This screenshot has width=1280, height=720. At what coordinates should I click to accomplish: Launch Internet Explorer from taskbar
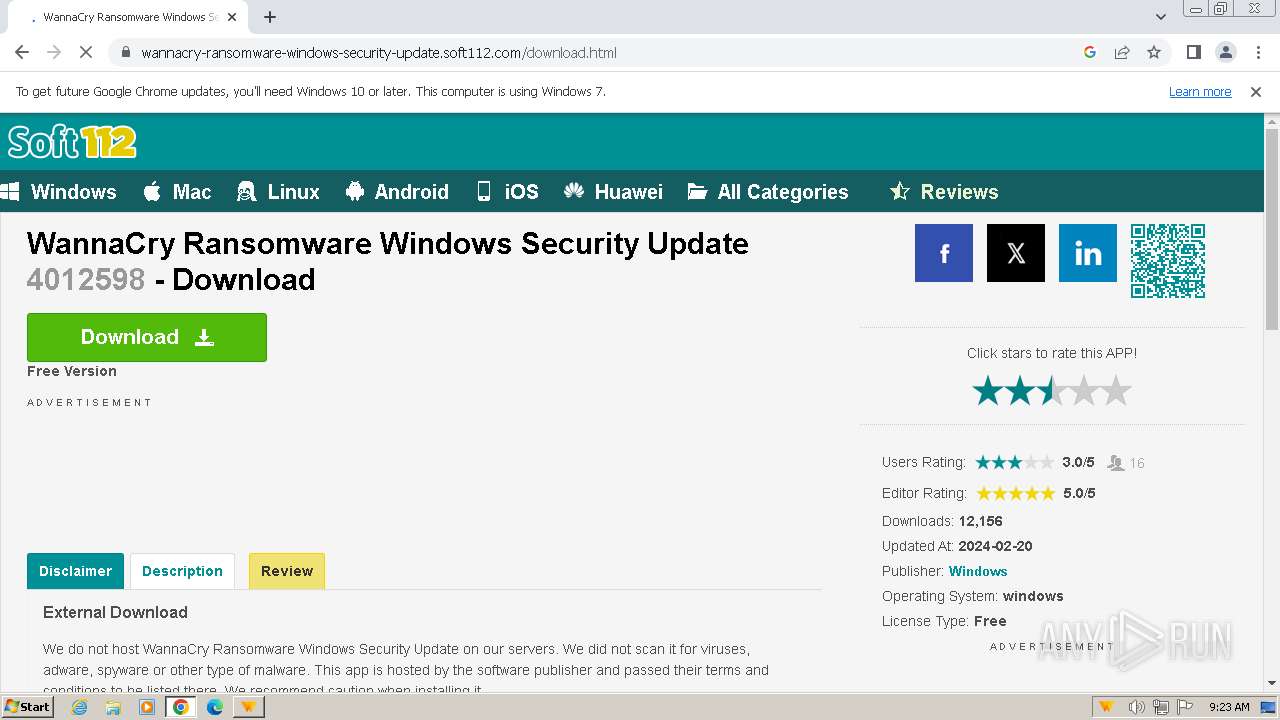(80, 707)
